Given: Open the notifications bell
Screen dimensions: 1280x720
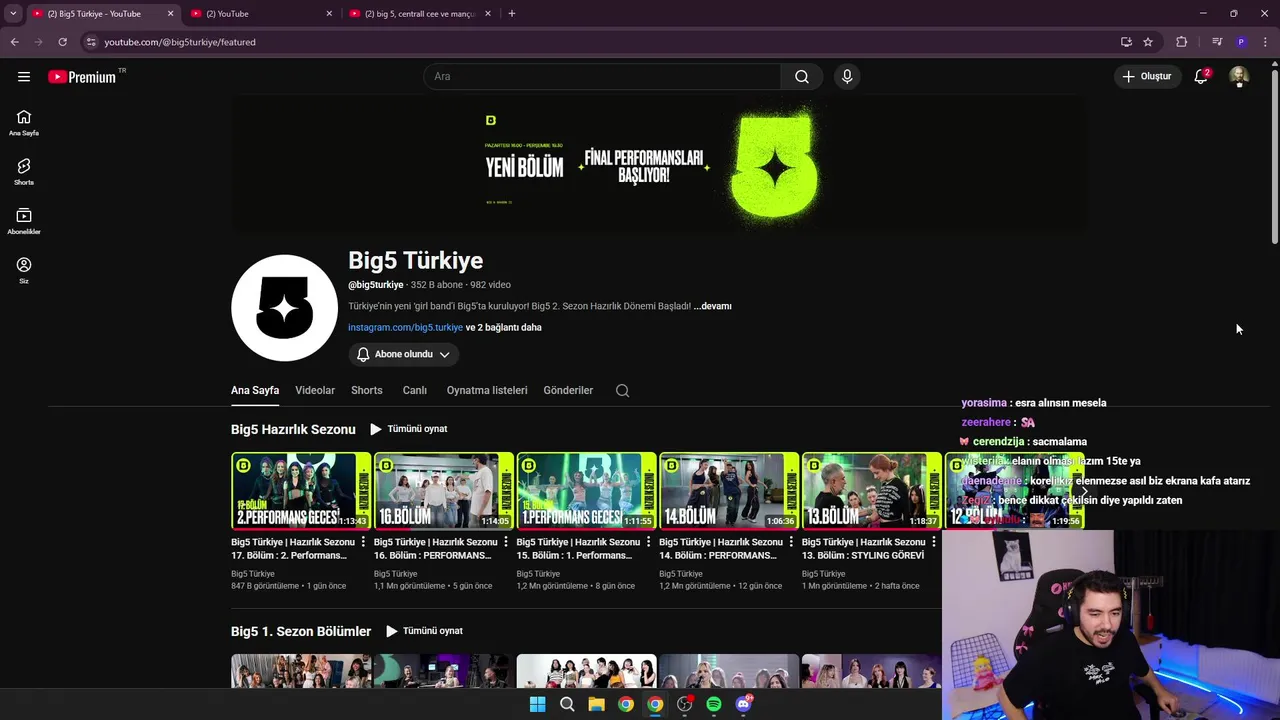Looking at the screenshot, I should [x=1201, y=76].
